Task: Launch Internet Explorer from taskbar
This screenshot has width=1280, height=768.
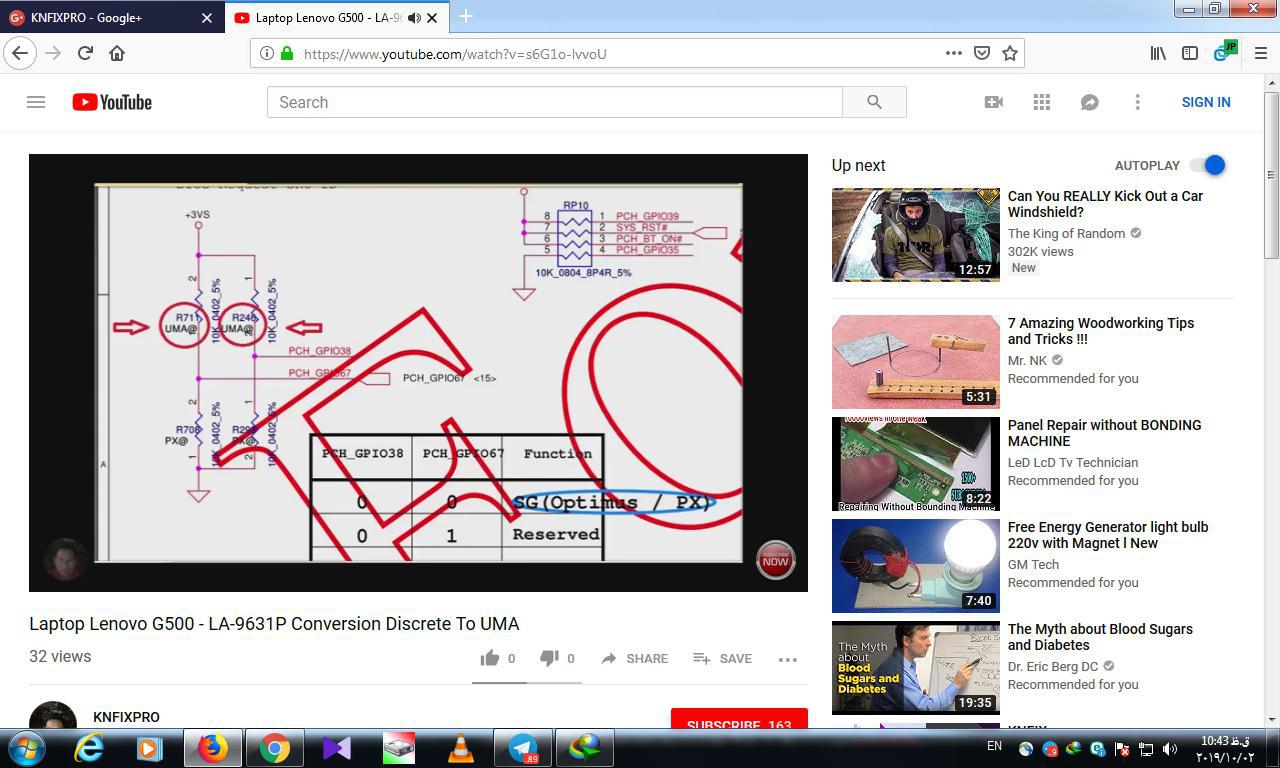Action: [x=89, y=748]
